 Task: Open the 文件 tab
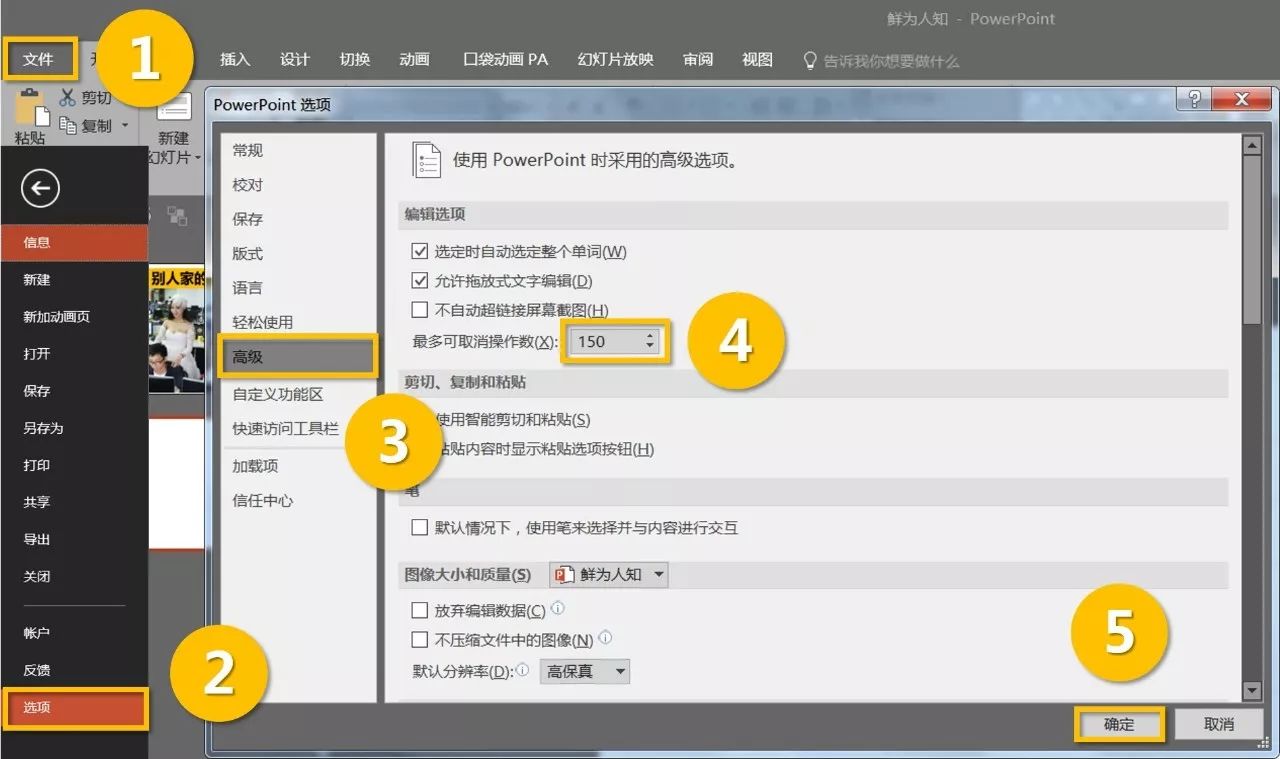[x=38, y=60]
